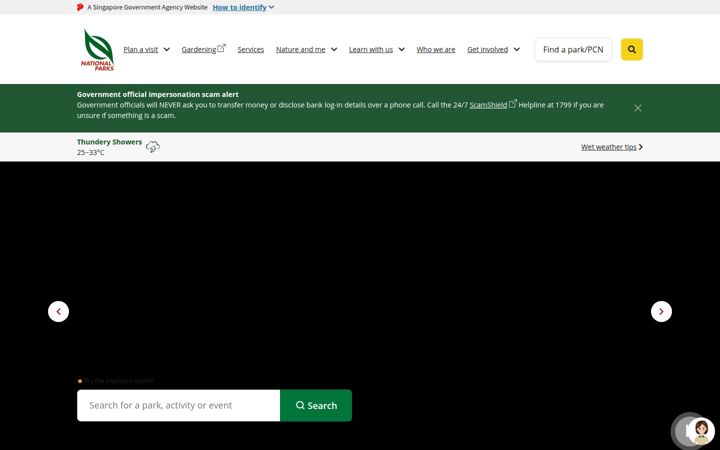Click Find a park/PCN button
720x450 pixels.
(x=573, y=50)
